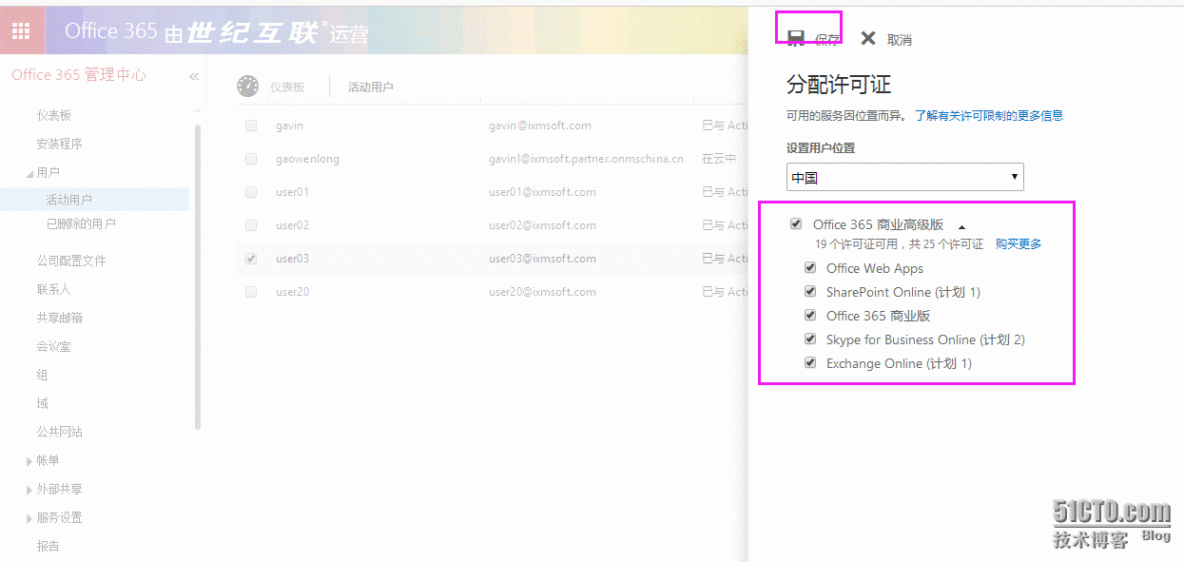Open 域 in the sidebar
Image resolution: width=1184 pixels, height=562 pixels.
point(42,404)
